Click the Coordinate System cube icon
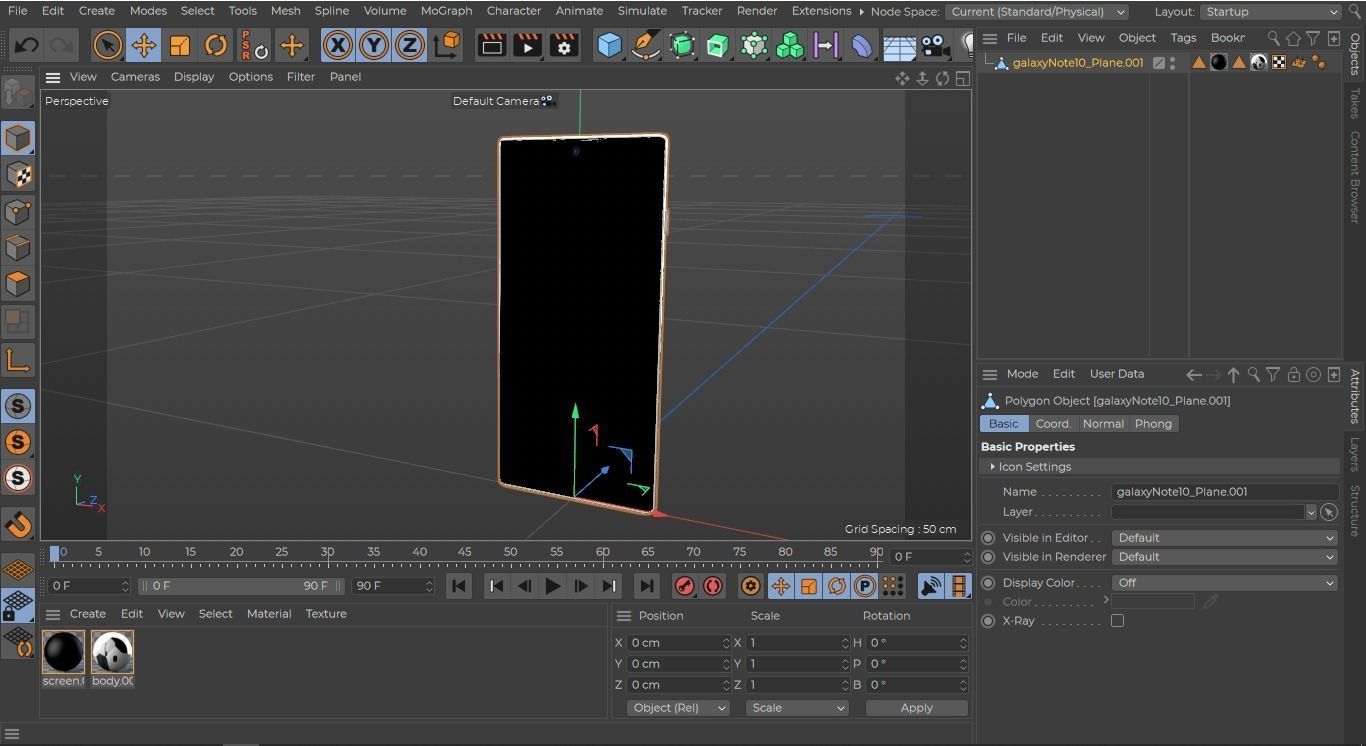1366x746 pixels. pyautogui.click(x=448, y=45)
